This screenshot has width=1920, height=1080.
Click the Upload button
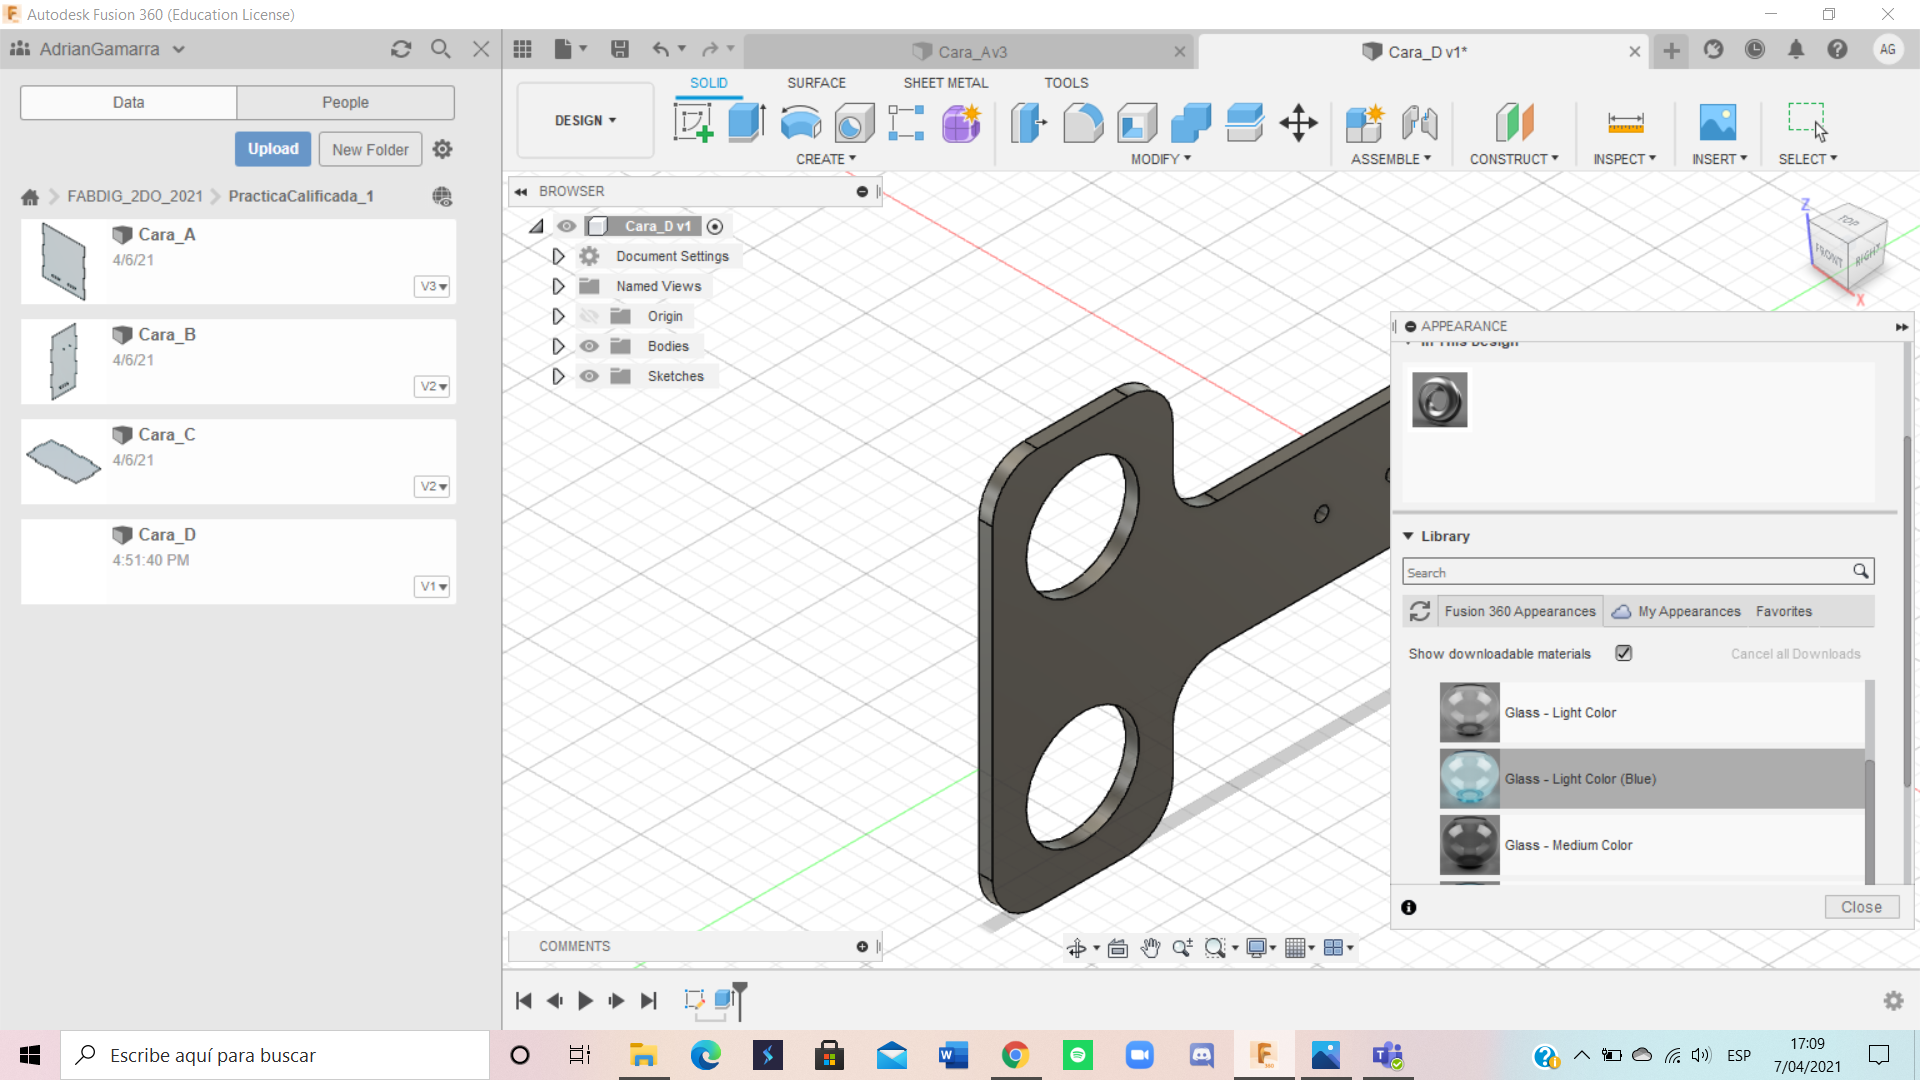[273, 149]
